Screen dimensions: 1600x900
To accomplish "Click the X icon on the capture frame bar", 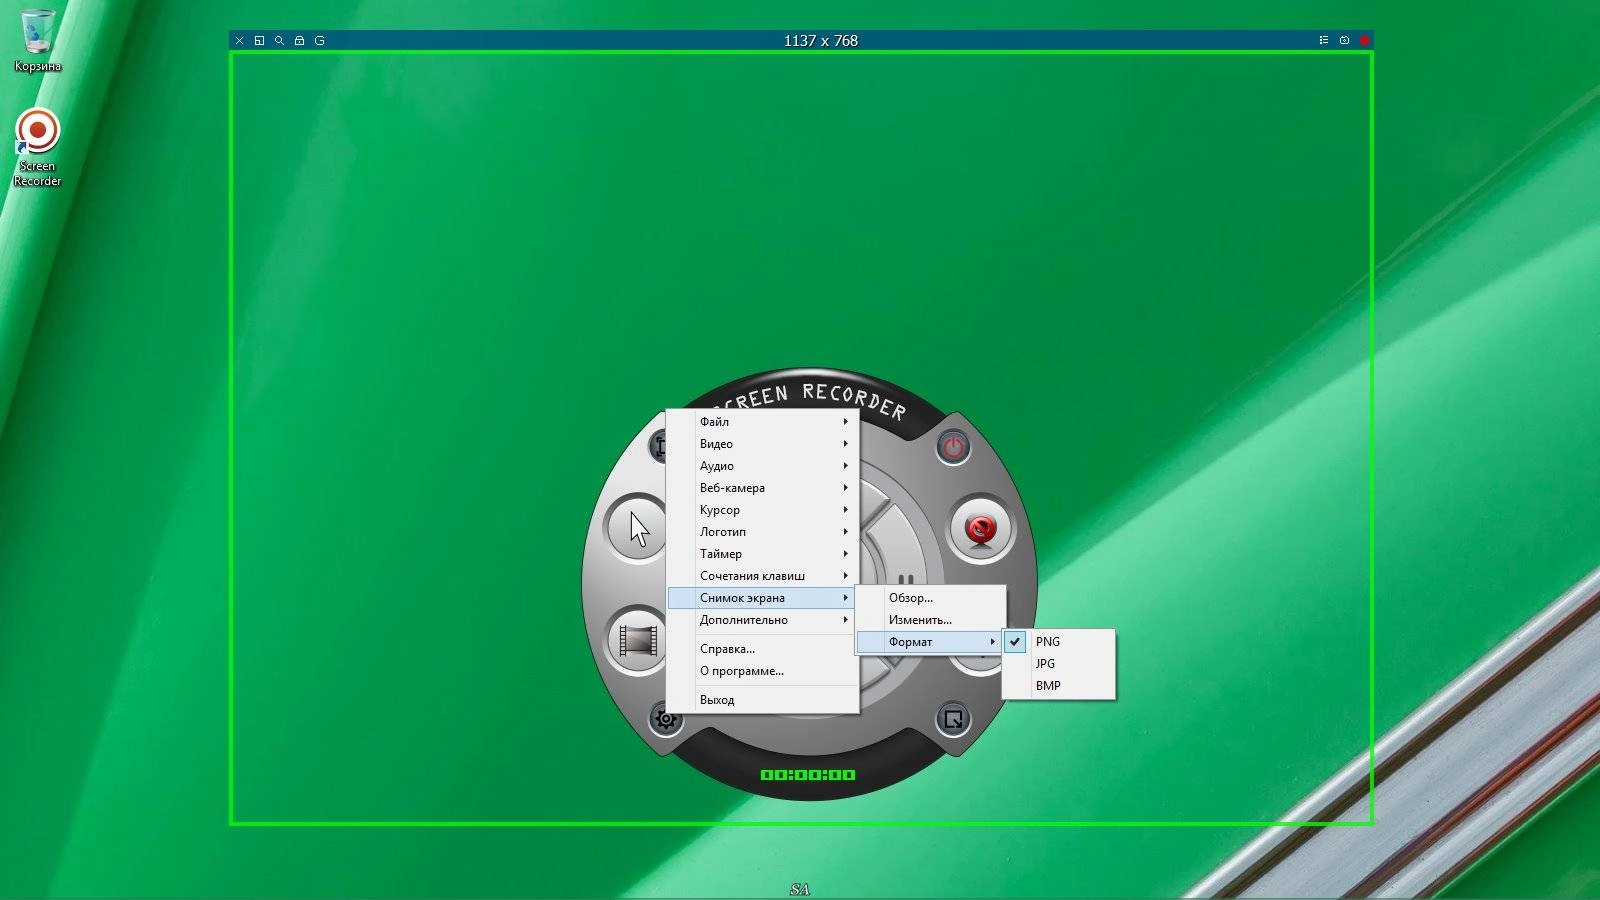I will tap(239, 41).
